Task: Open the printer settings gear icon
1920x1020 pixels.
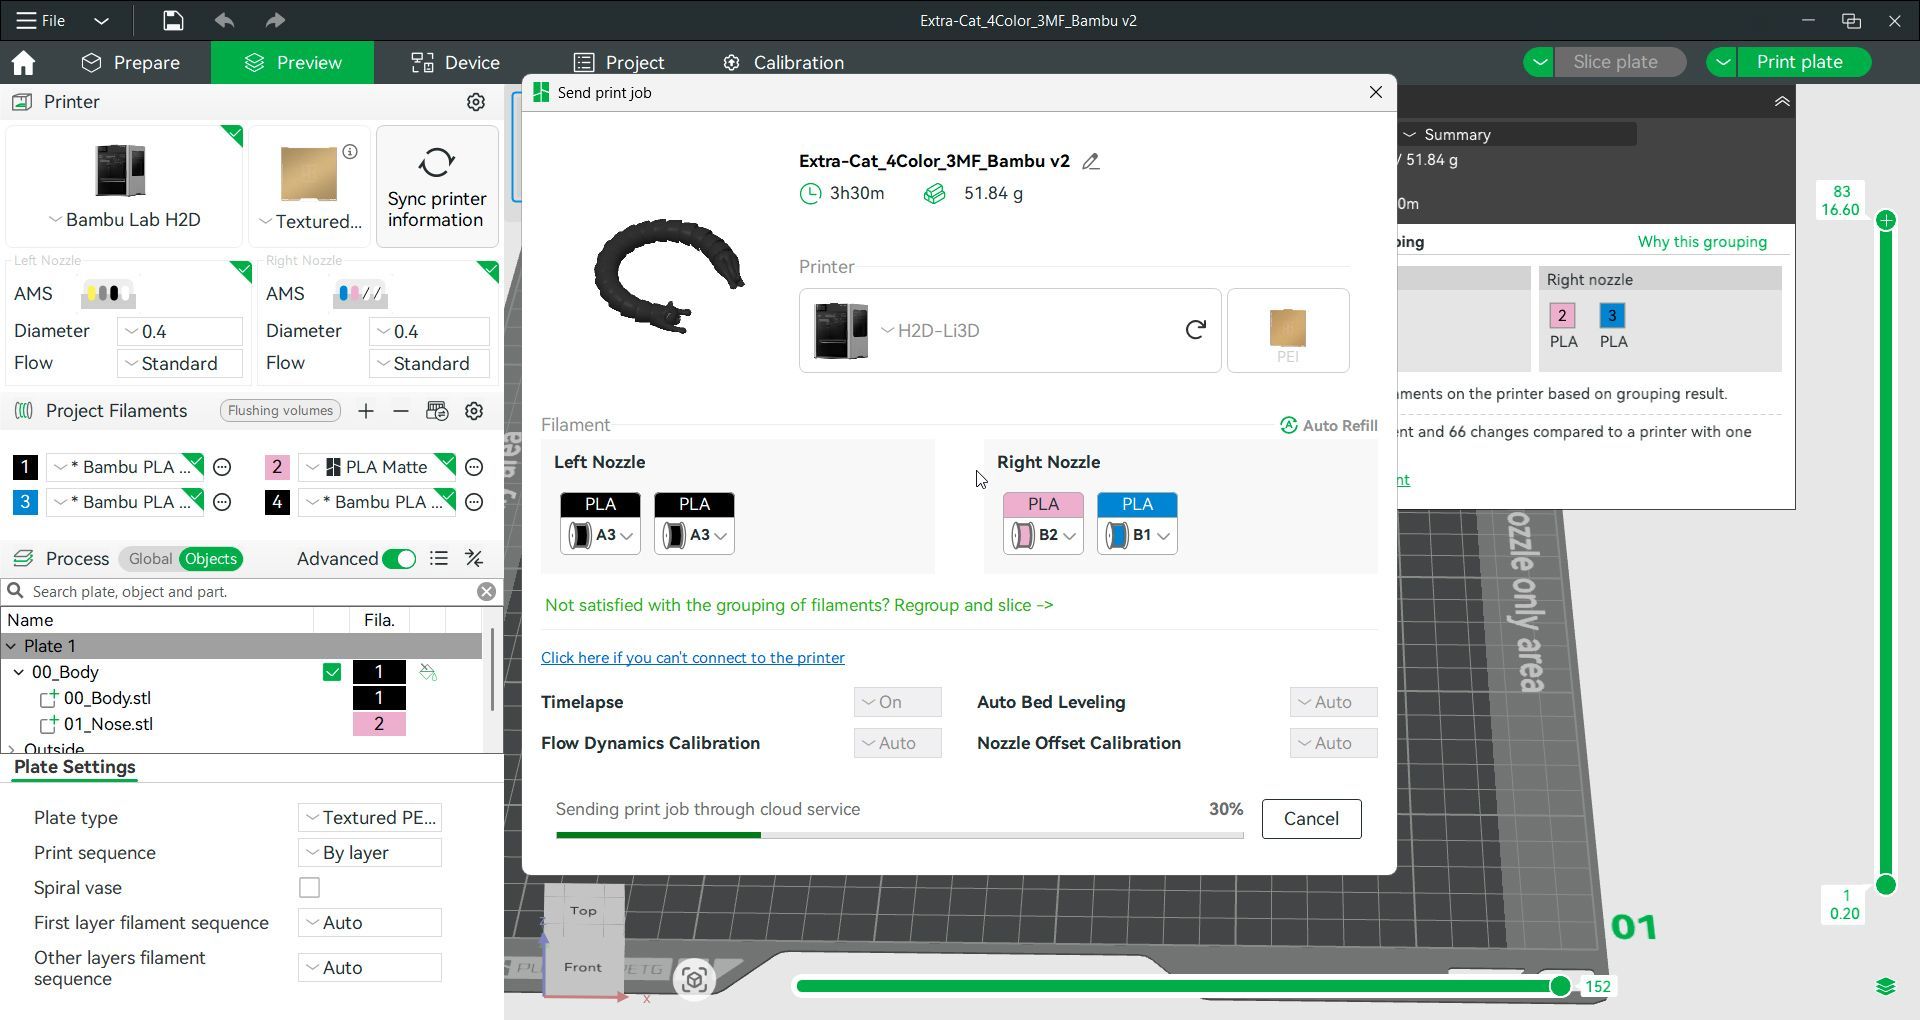Action: (476, 102)
